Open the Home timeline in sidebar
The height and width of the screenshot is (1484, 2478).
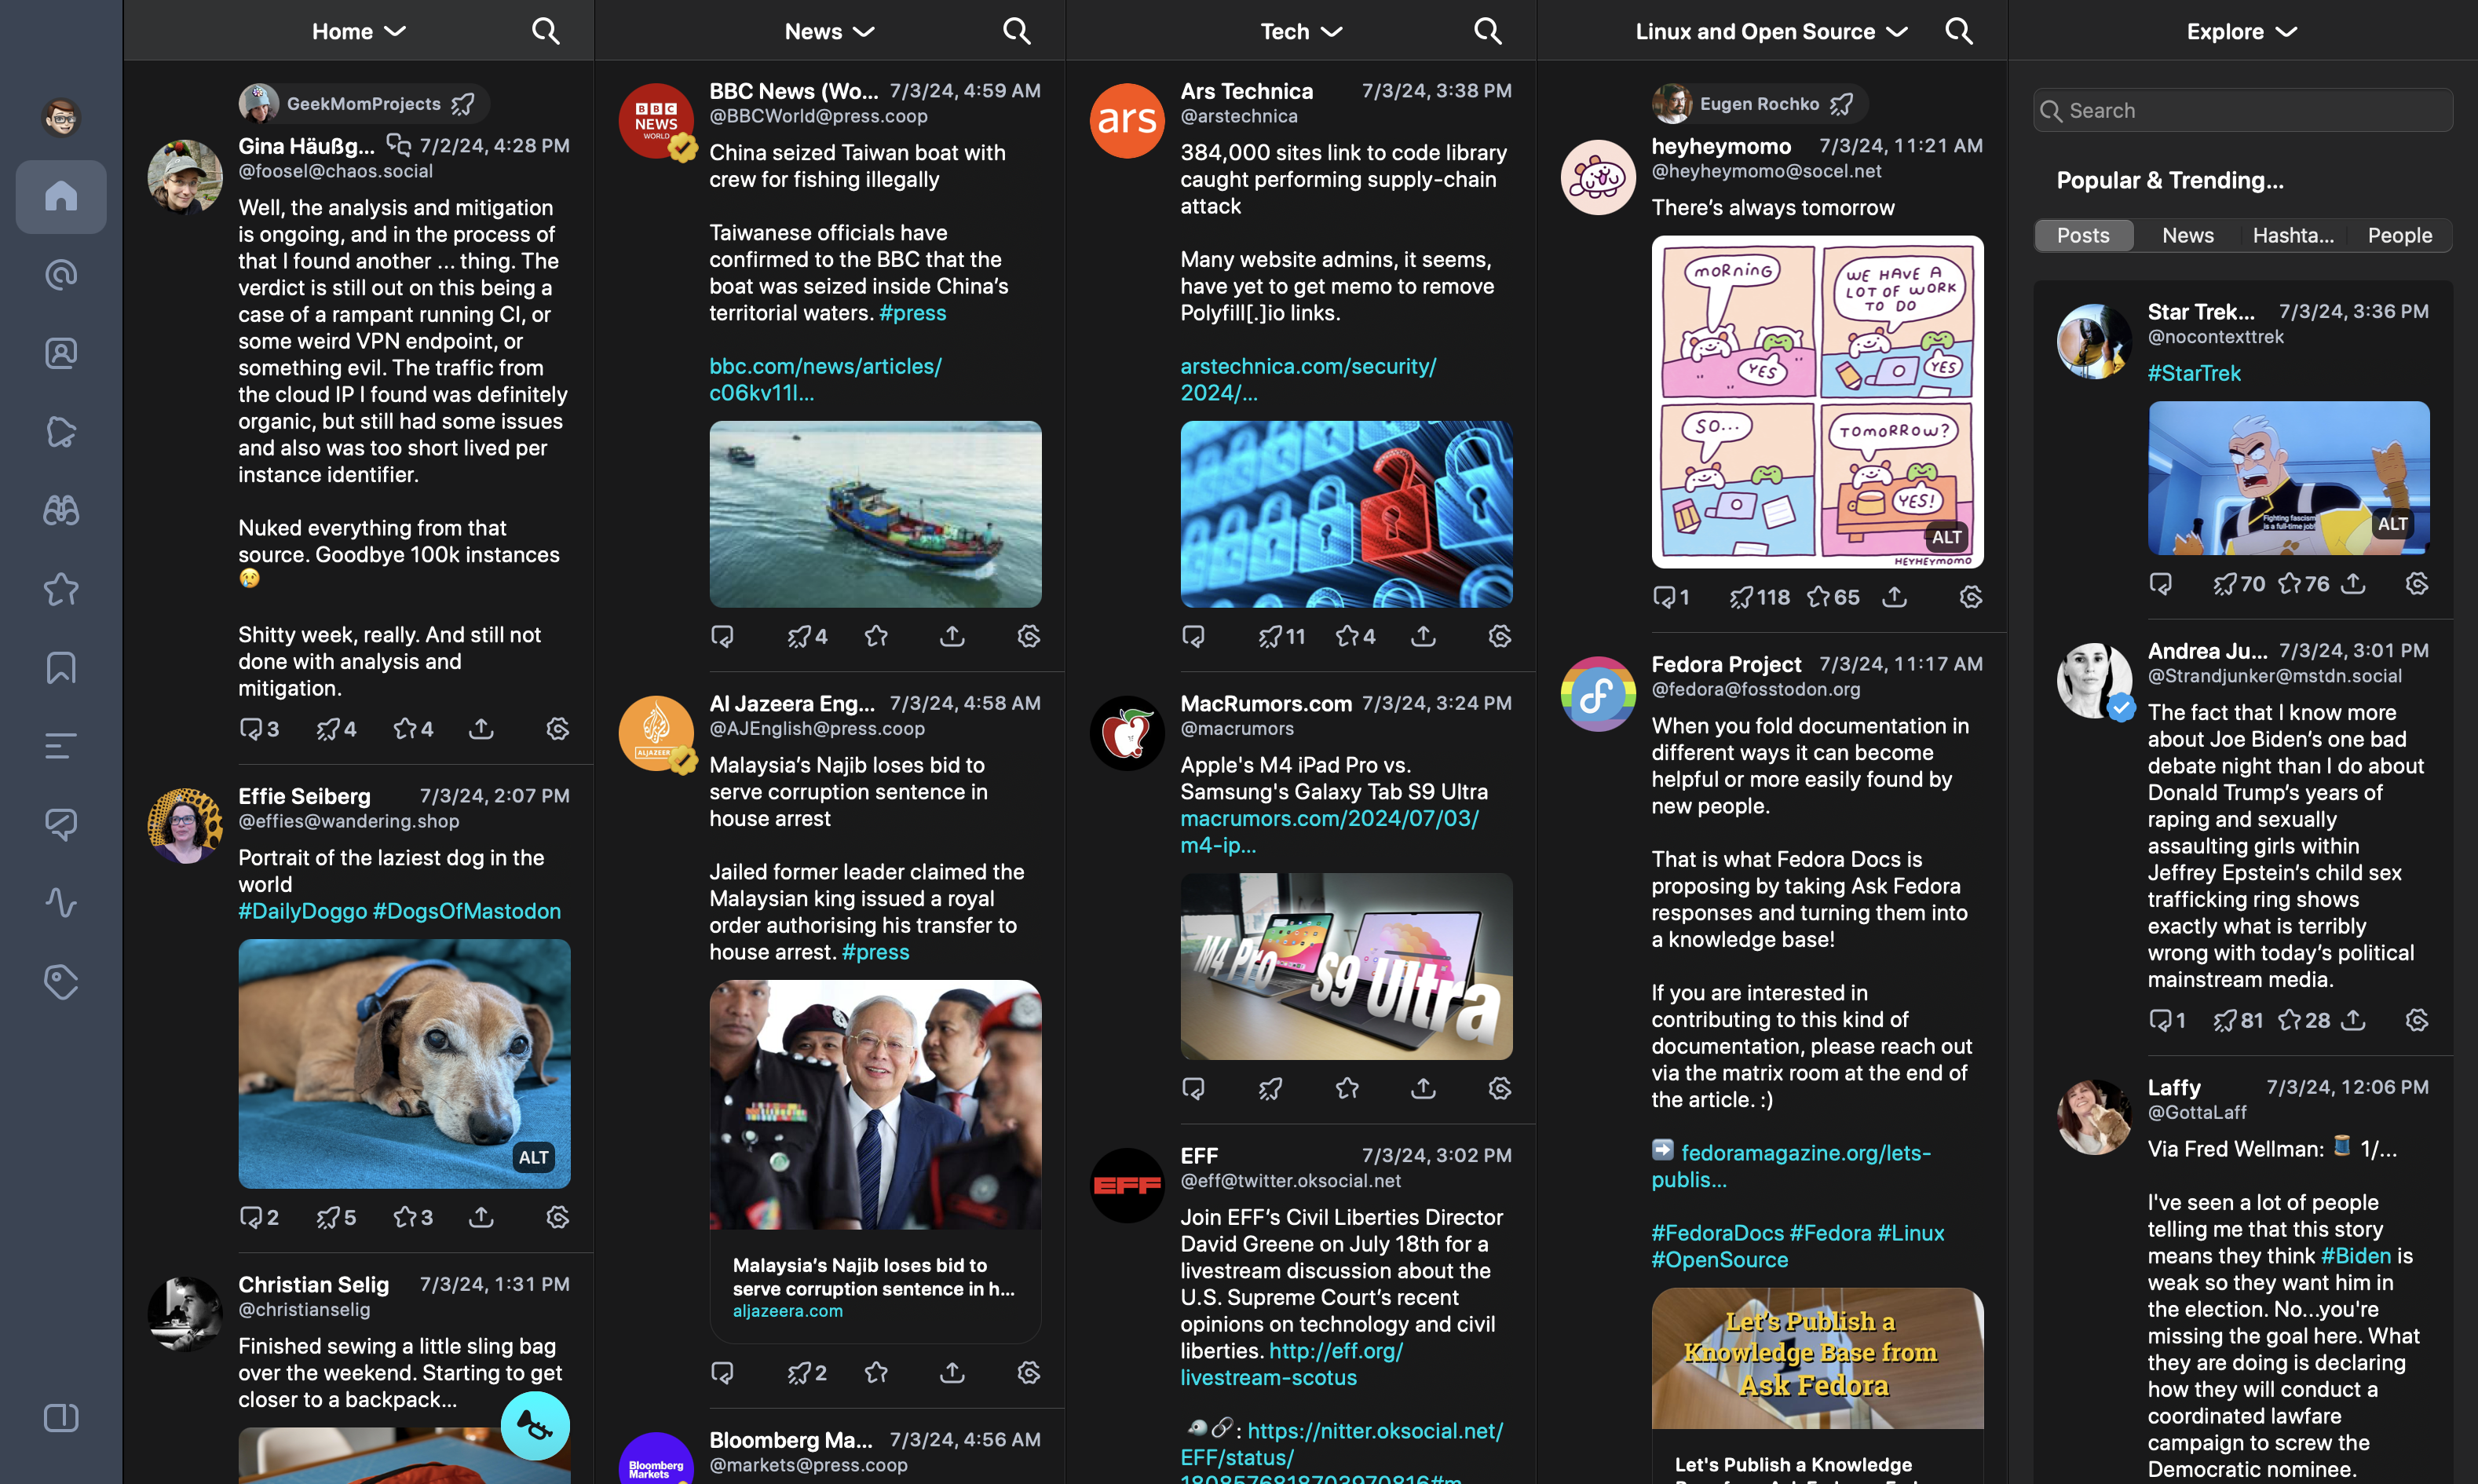(61, 196)
